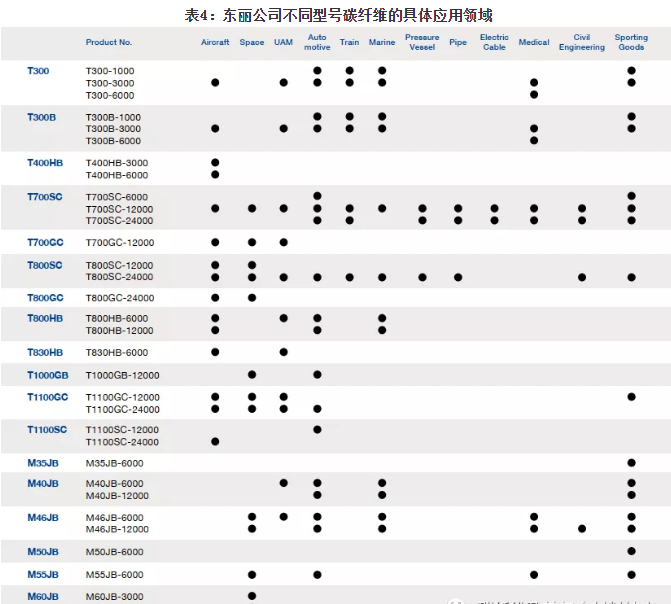Click the Product No. column header

[x=109, y=42]
